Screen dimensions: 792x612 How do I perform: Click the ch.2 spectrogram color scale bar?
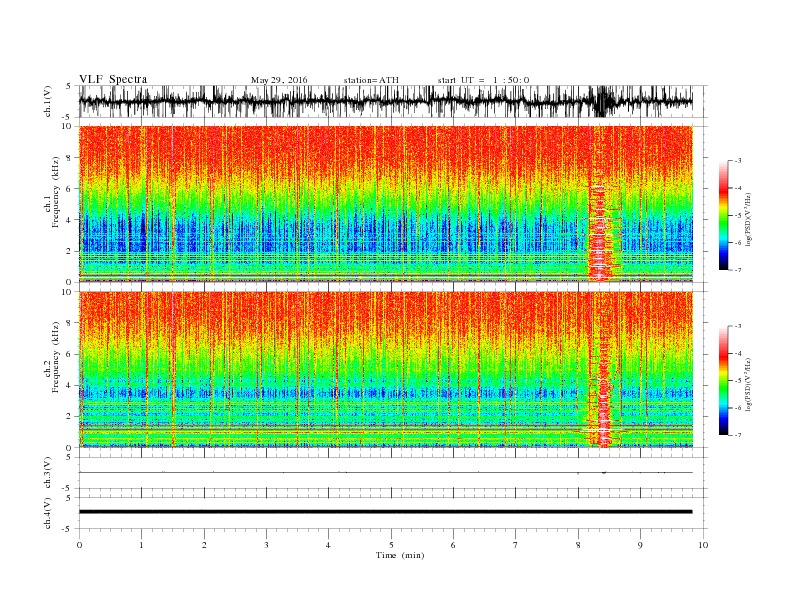click(x=723, y=381)
